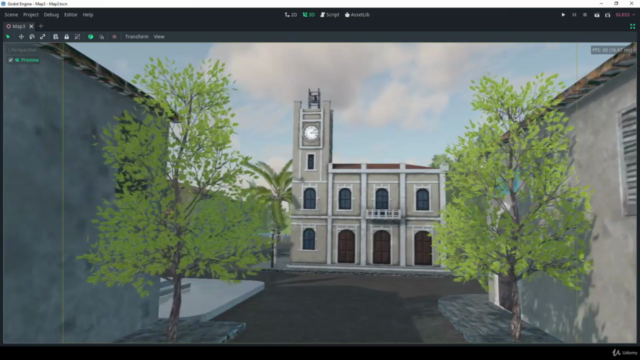
Task: Toggle snap mode icon
Action: (x=102, y=37)
